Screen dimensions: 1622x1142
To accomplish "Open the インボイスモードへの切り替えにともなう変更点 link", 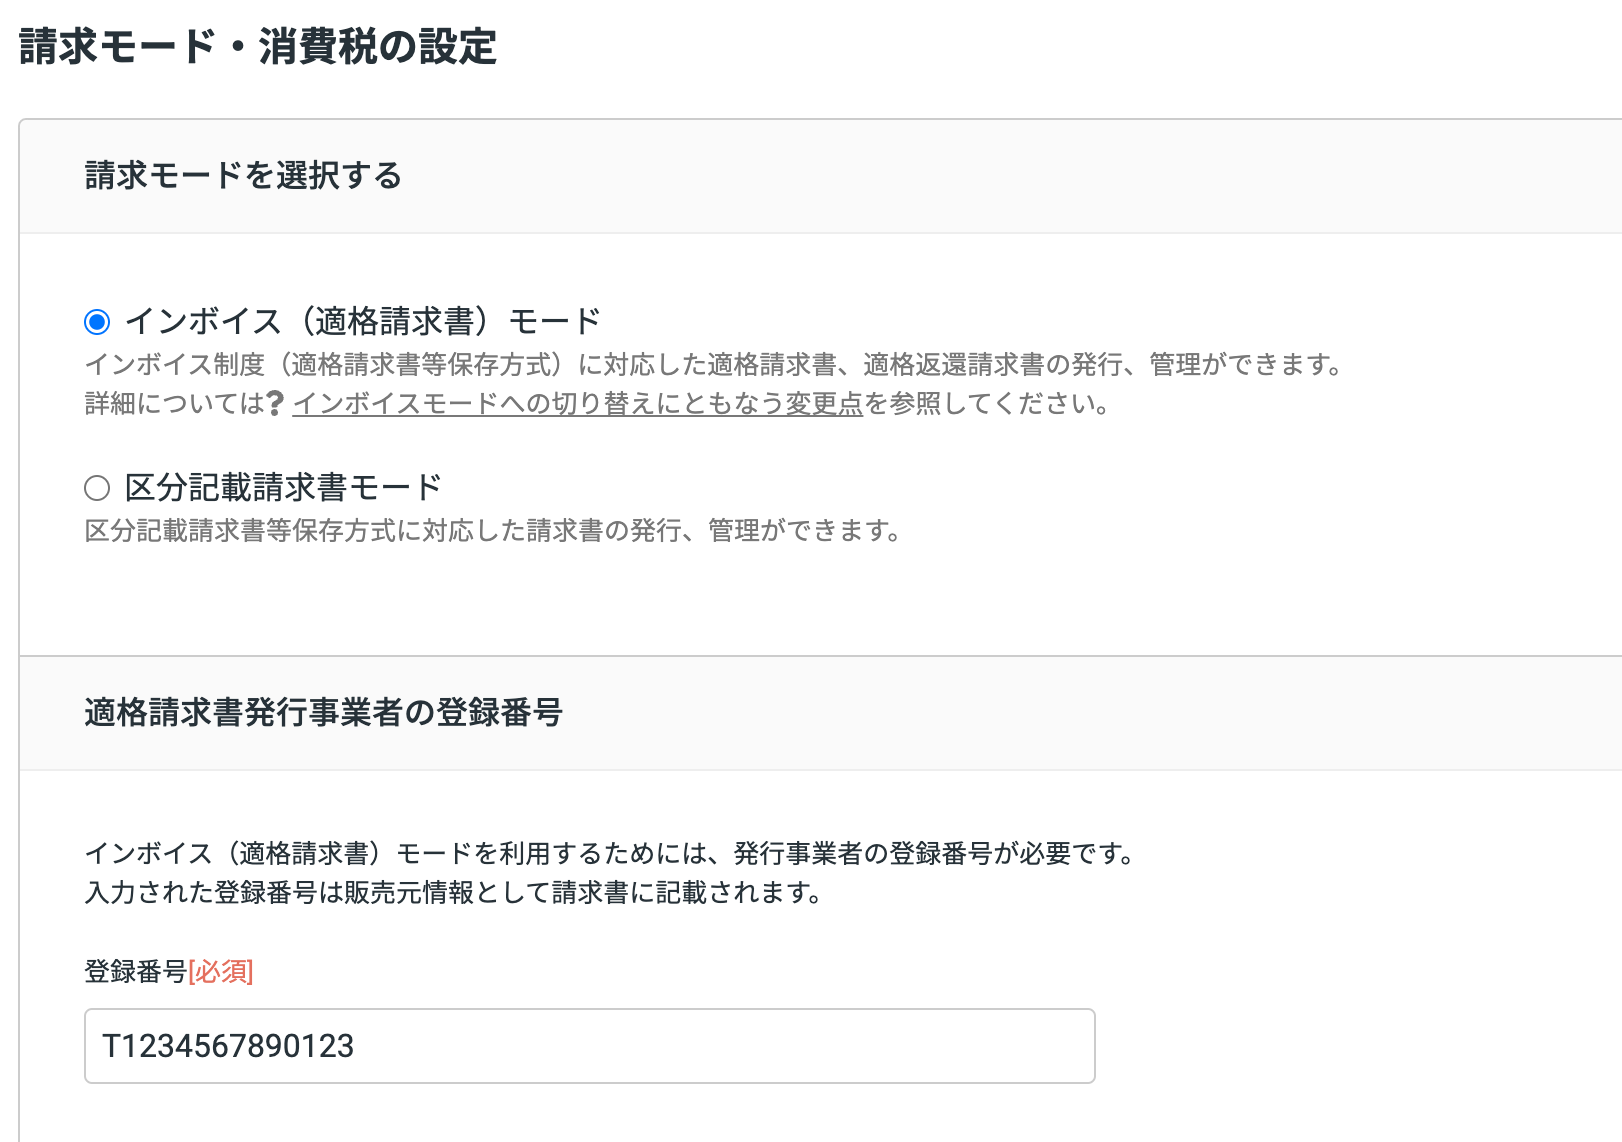I will click(577, 404).
